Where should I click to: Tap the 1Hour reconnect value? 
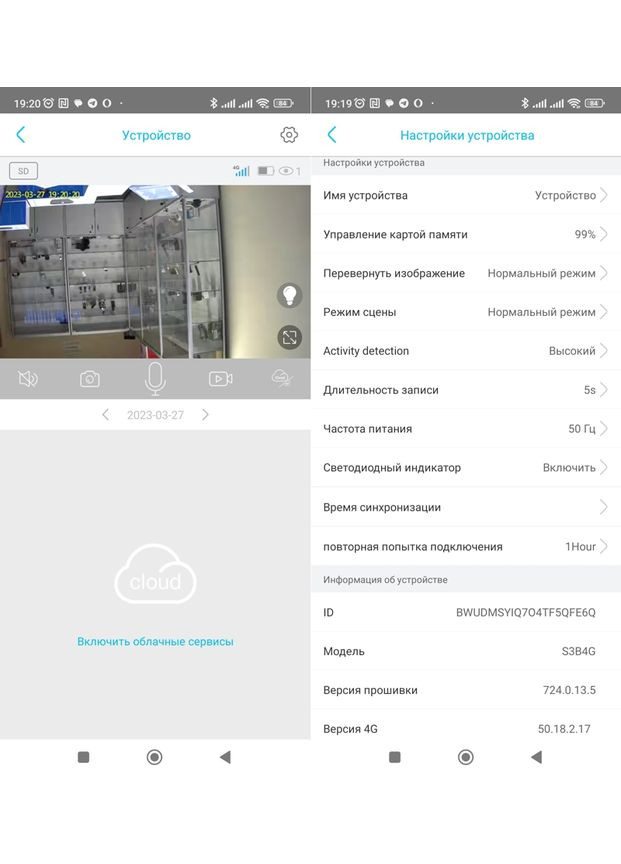pos(580,547)
